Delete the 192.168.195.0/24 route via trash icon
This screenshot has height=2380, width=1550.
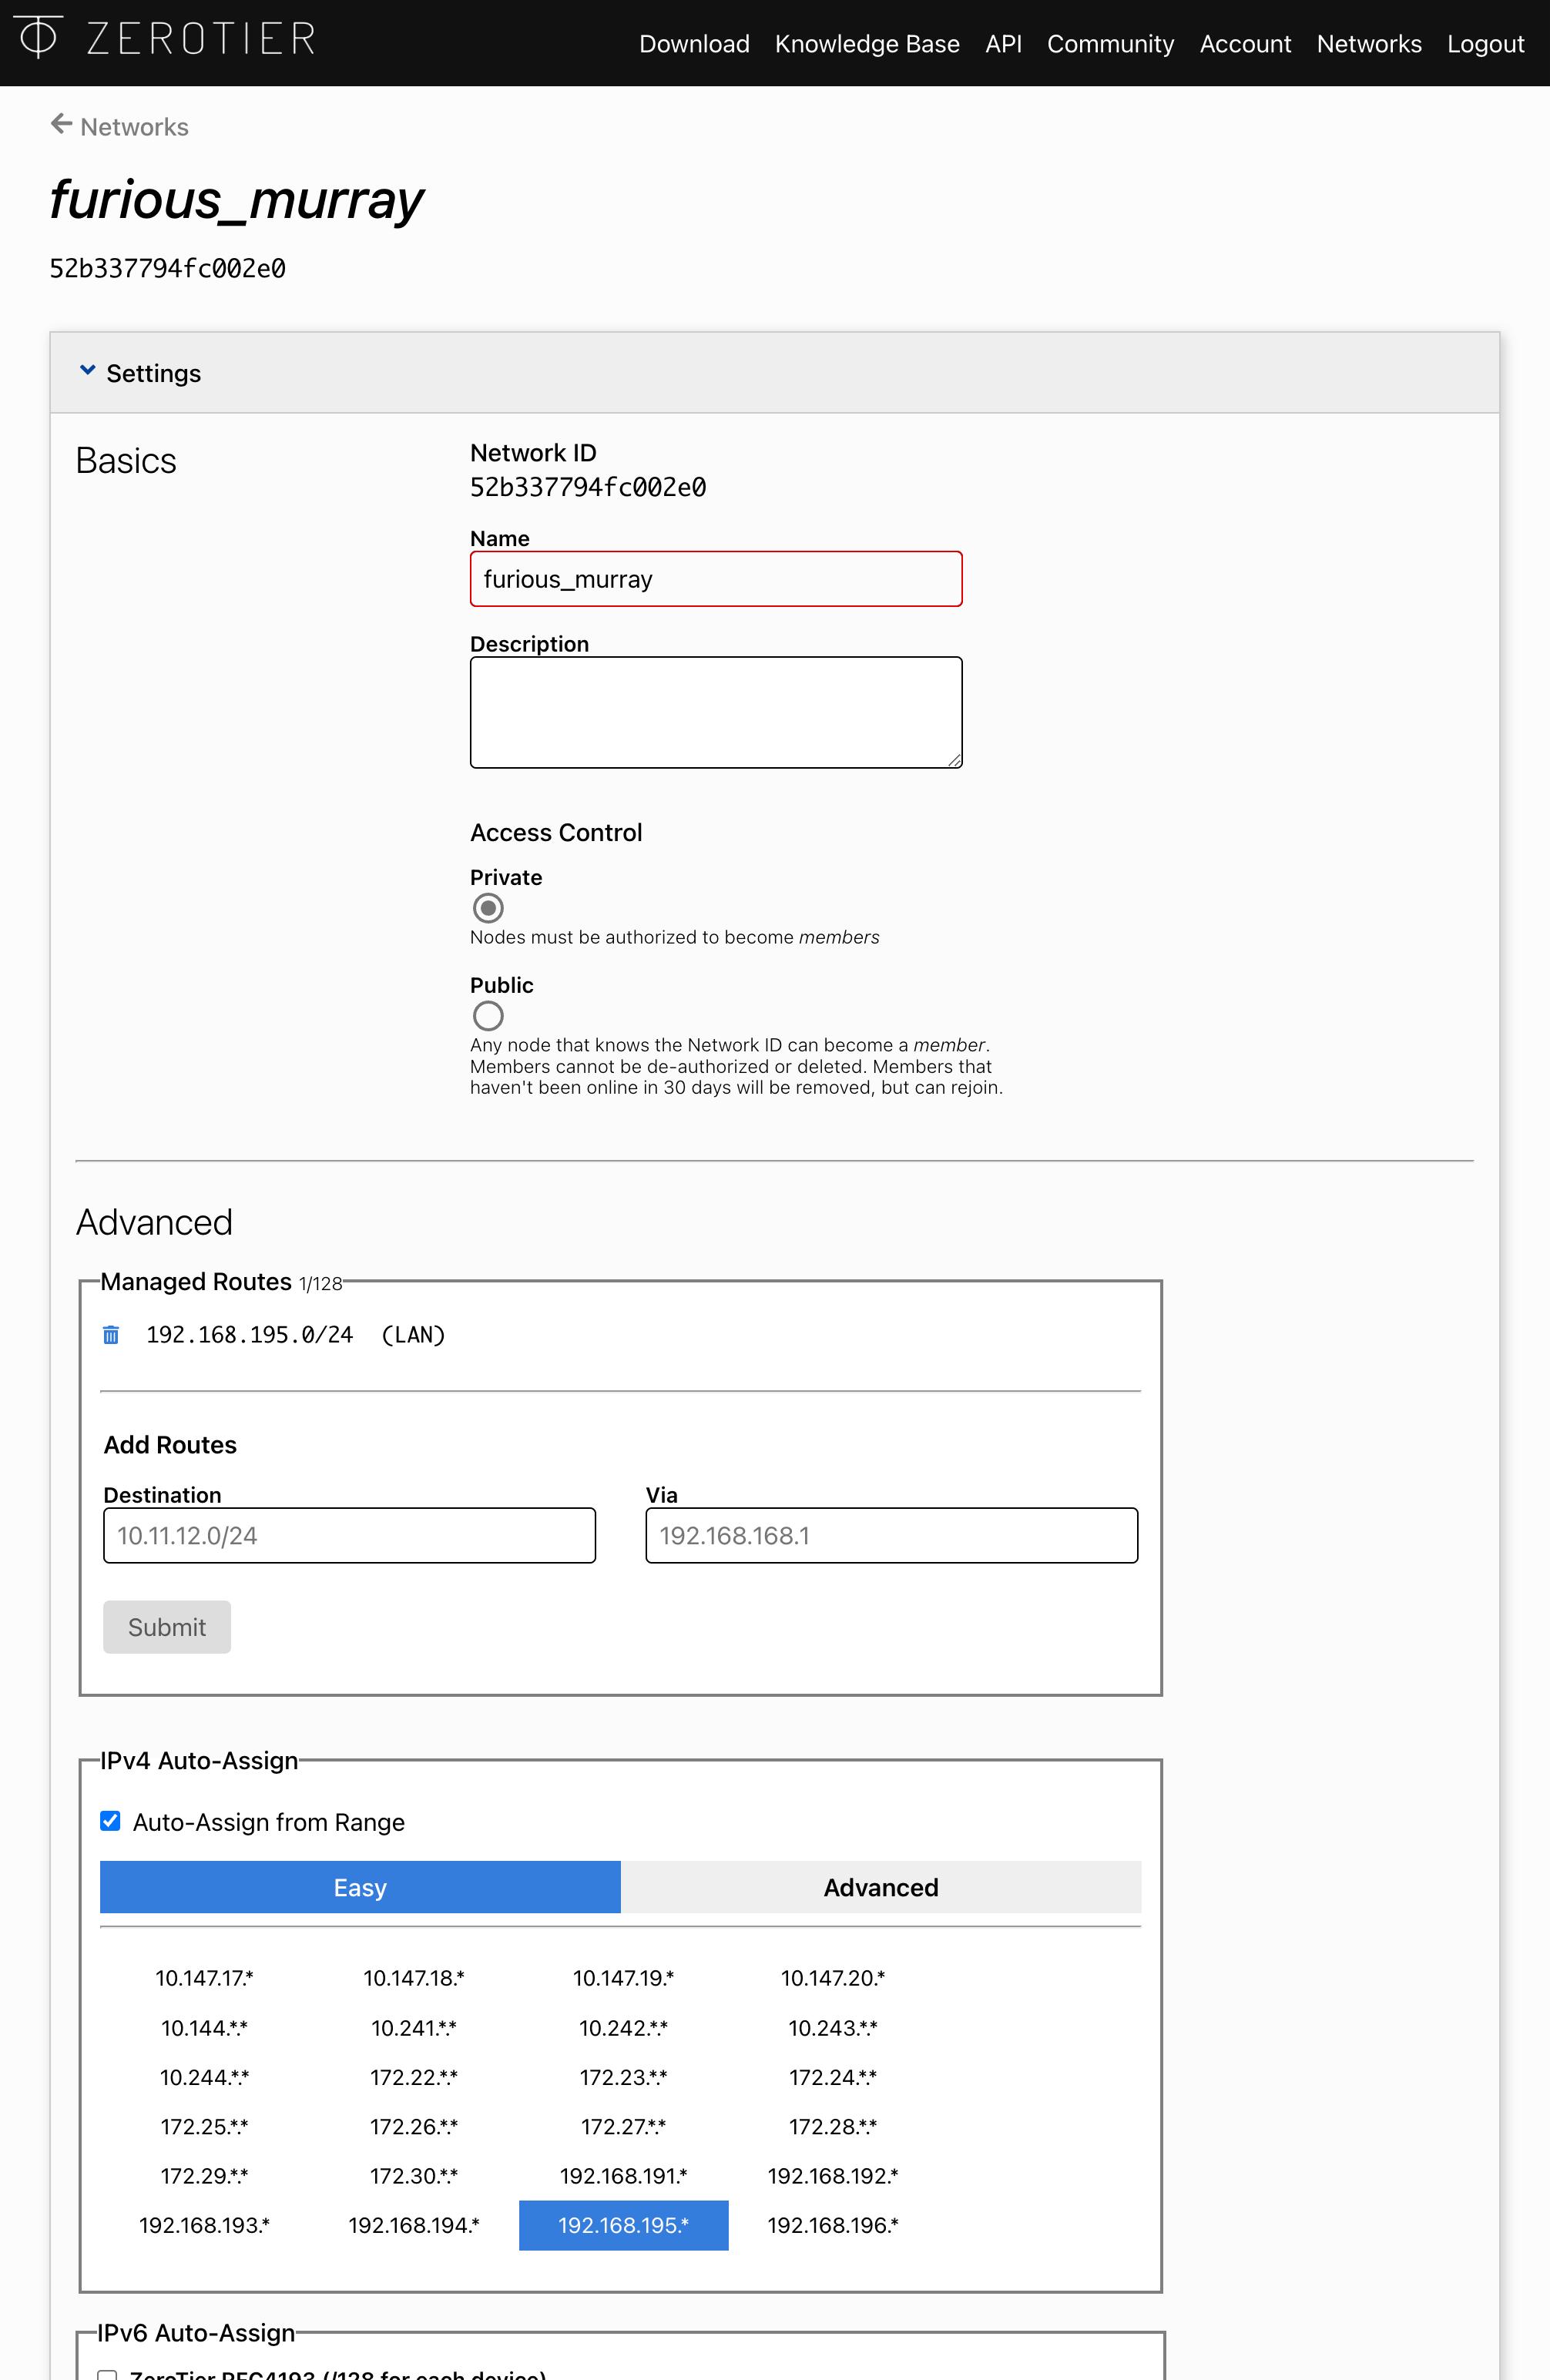(111, 1335)
